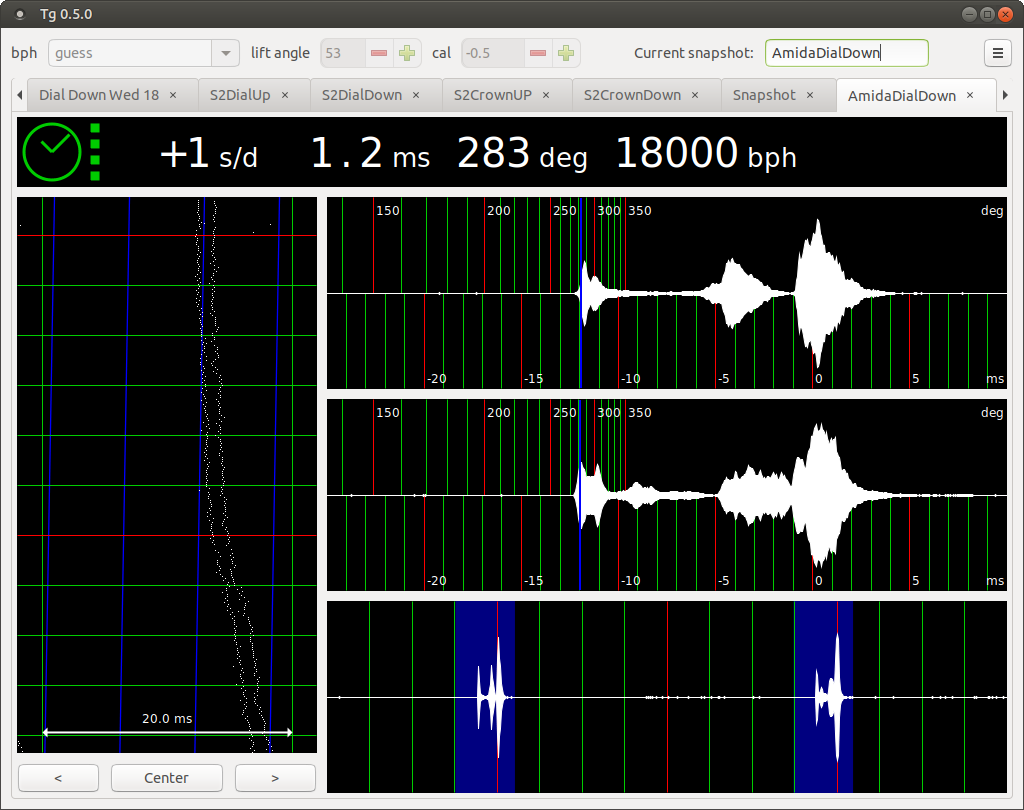Close the AmidaDialDown tab

pos(970,95)
